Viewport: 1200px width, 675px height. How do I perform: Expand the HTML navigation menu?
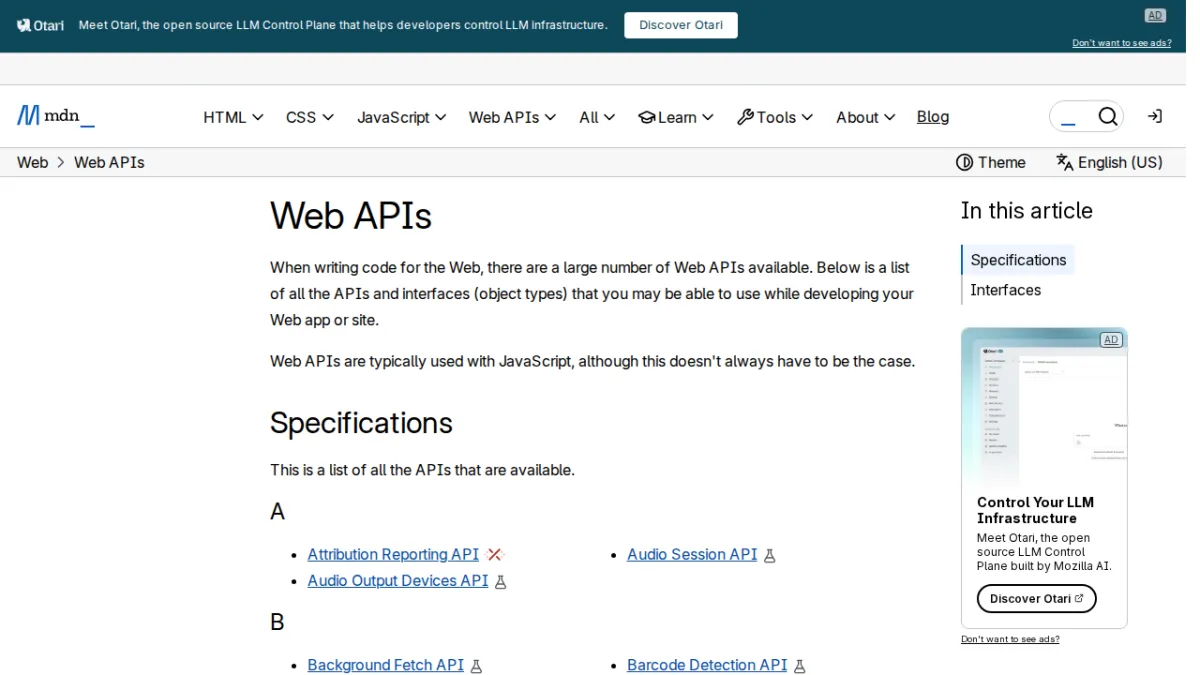(x=233, y=117)
